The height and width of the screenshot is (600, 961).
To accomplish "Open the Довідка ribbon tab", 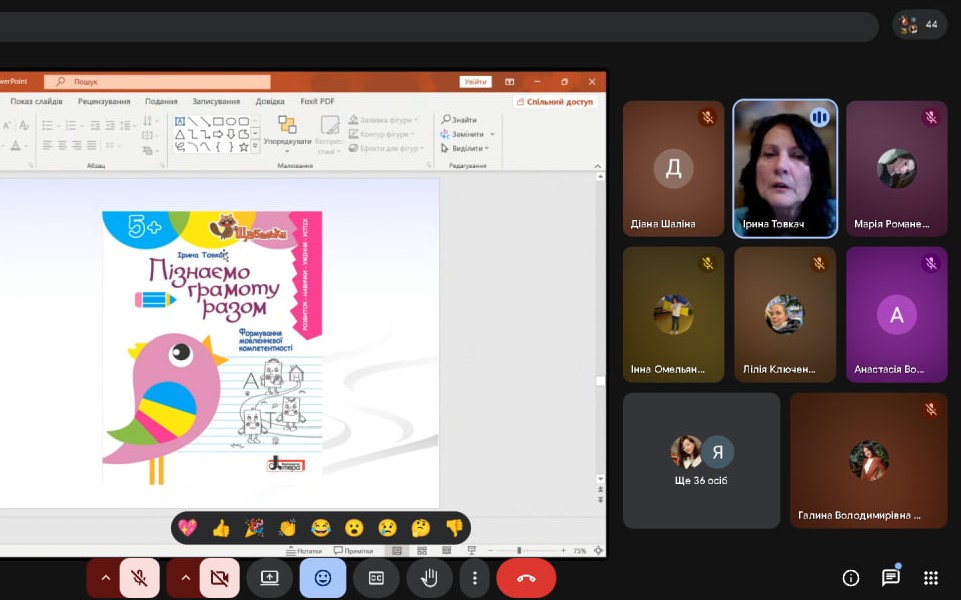I will coord(270,101).
